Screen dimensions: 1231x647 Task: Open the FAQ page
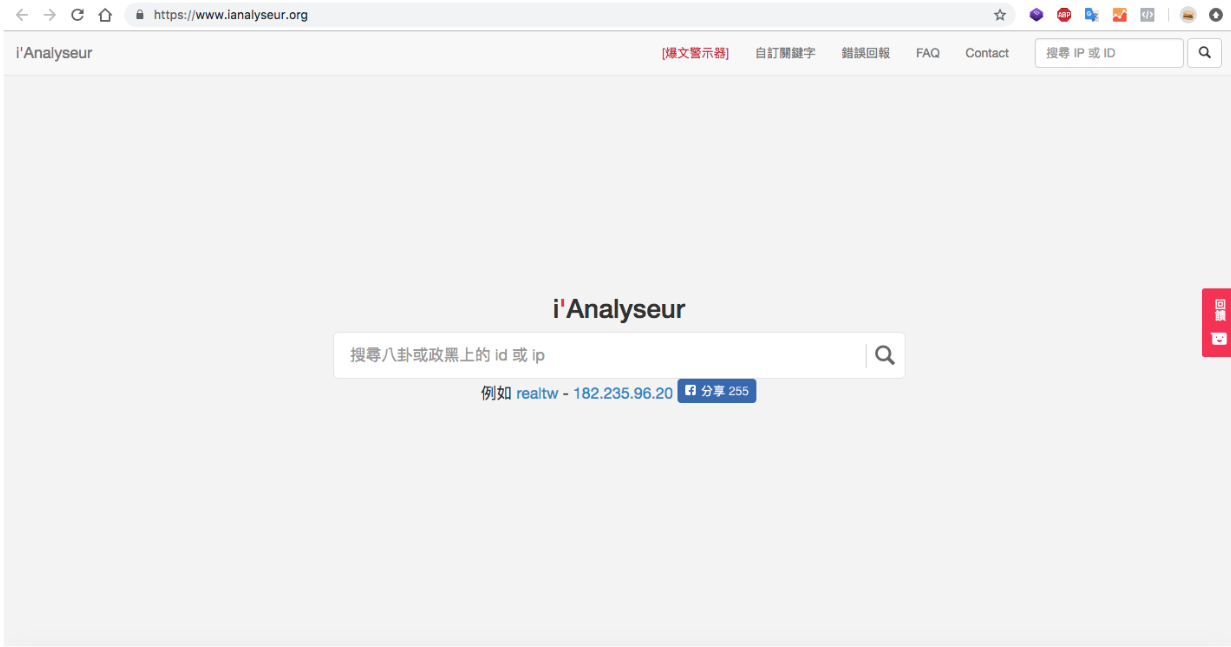click(x=928, y=53)
